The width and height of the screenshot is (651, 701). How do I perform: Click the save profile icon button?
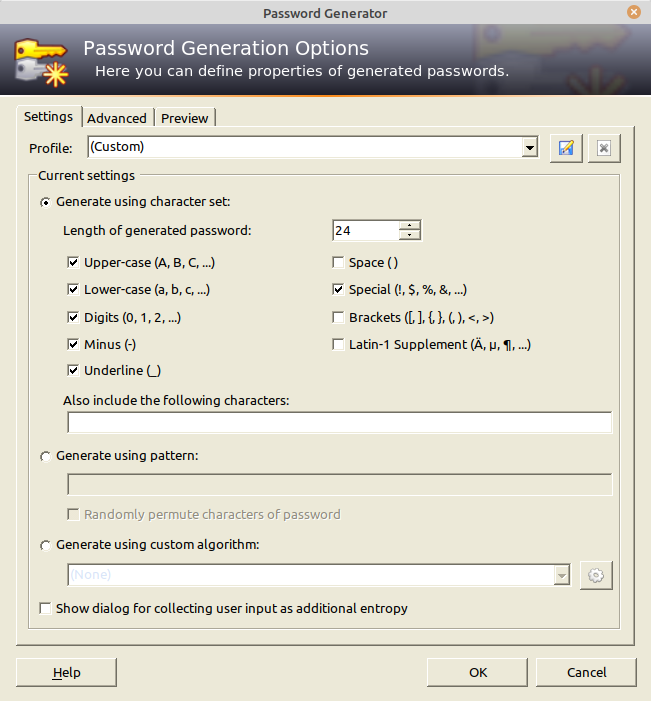click(566, 148)
